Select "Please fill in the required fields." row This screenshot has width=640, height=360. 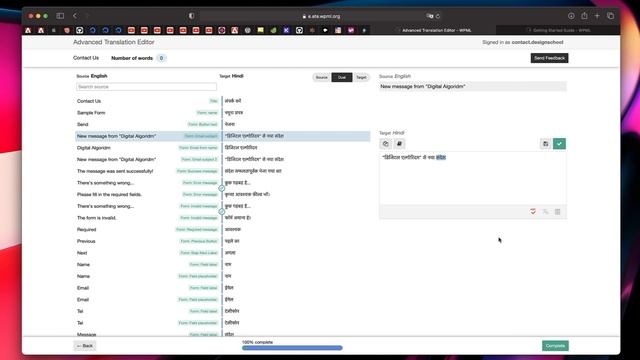(147, 194)
